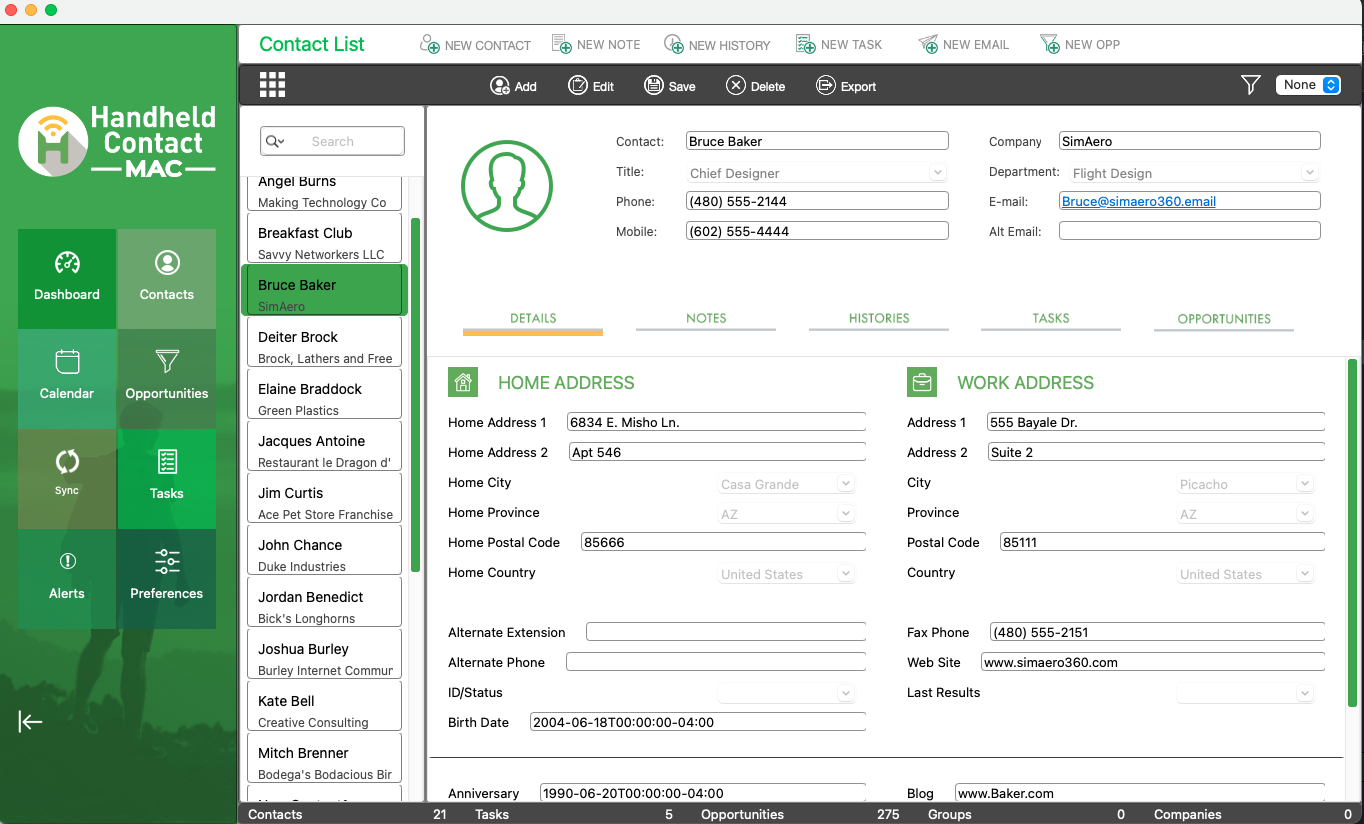Select Joshua Burley in the contact list

(x=324, y=654)
